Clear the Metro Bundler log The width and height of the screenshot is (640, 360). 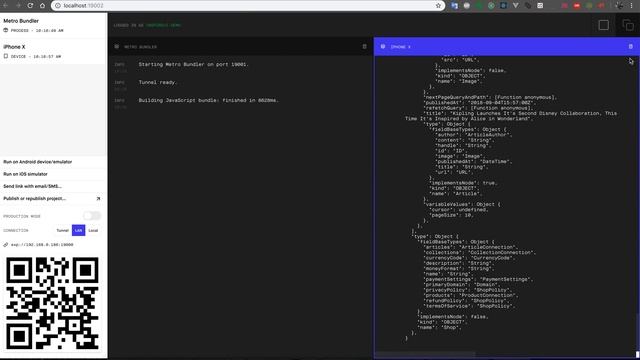tap(364, 47)
